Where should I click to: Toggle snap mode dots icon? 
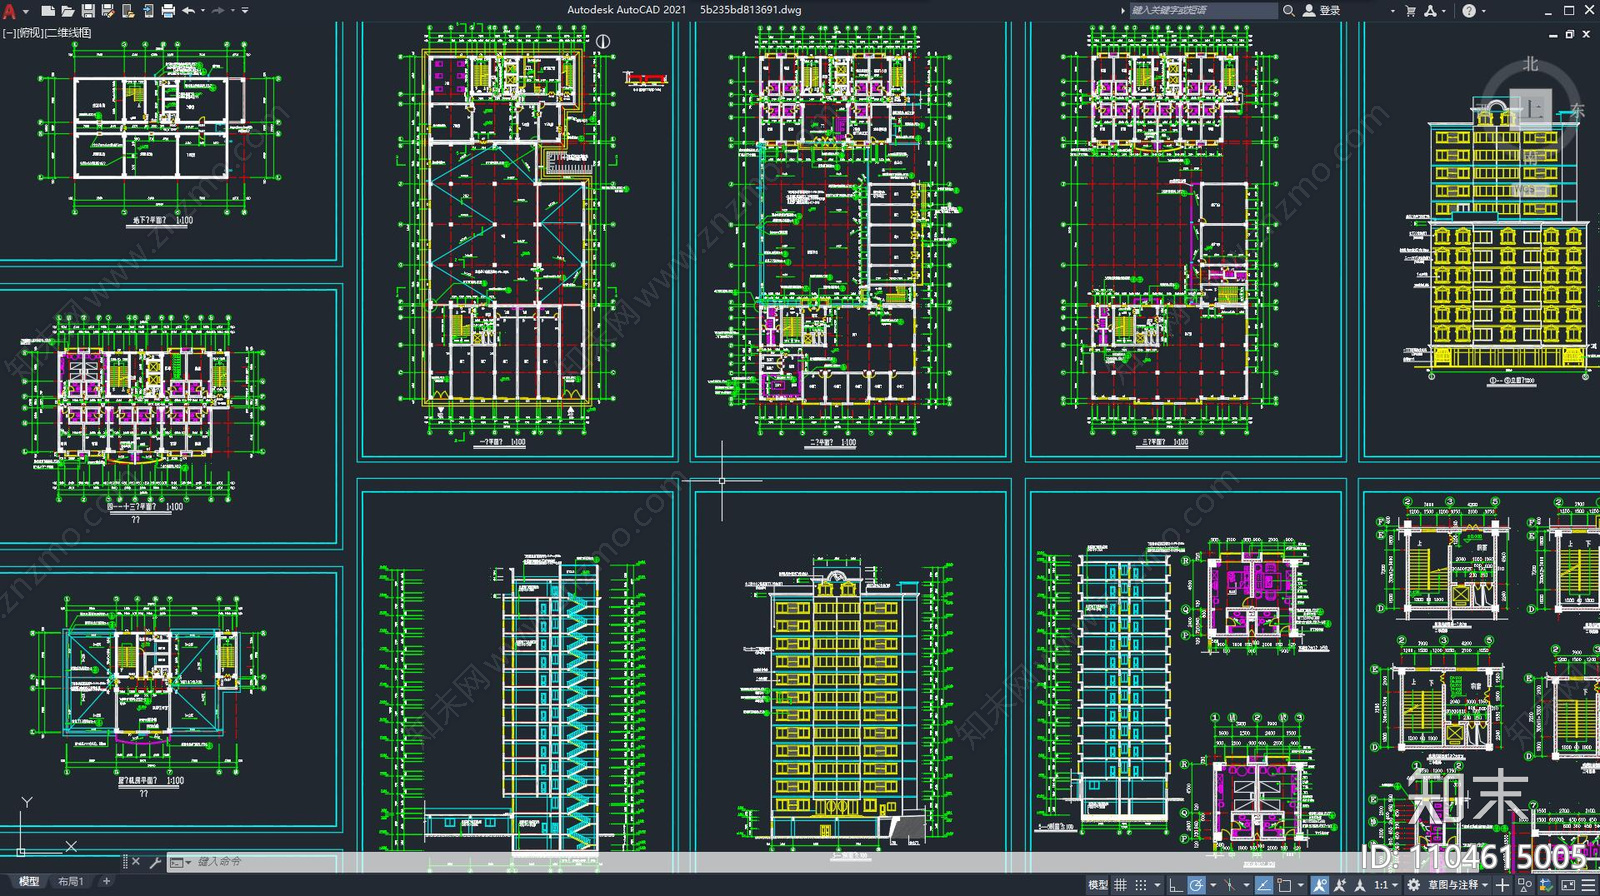(1141, 885)
